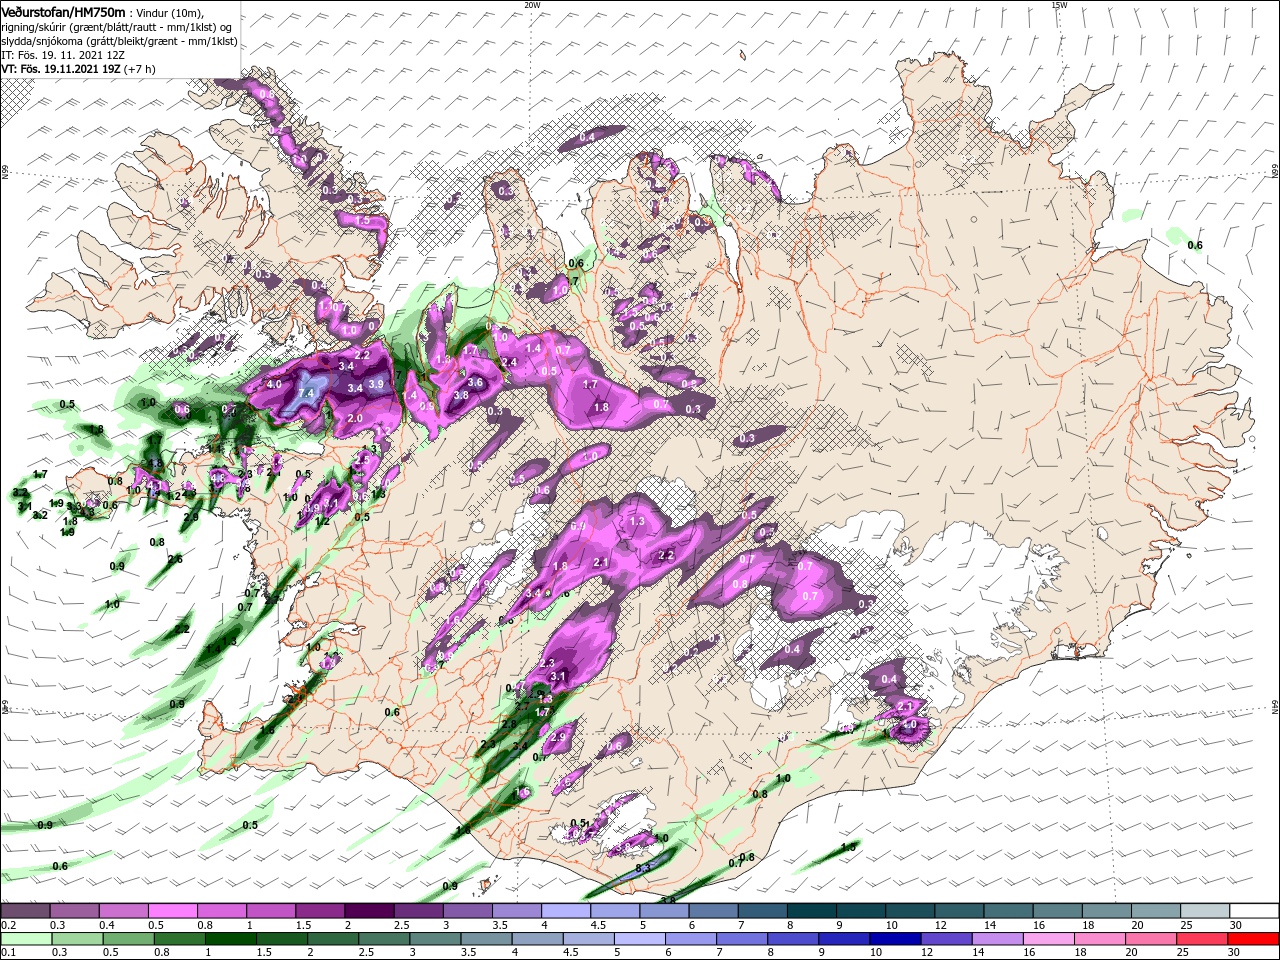Click the '20W' longitude label
Screen dimensions: 1280x960
pyautogui.click(x=532, y=4)
